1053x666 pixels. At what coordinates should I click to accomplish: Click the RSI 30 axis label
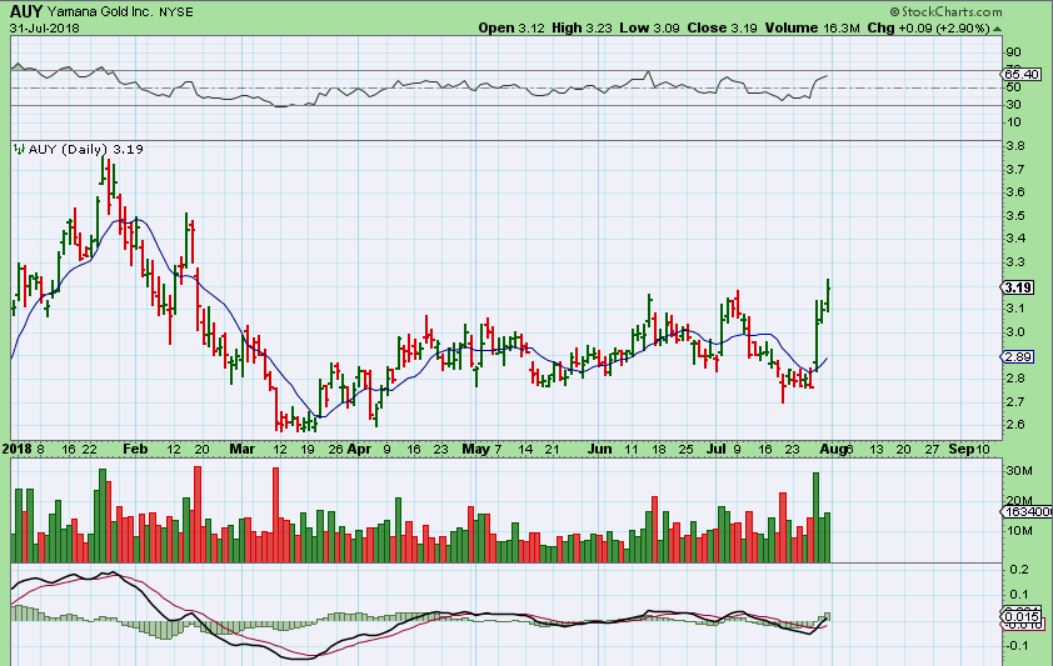[x=1013, y=105]
